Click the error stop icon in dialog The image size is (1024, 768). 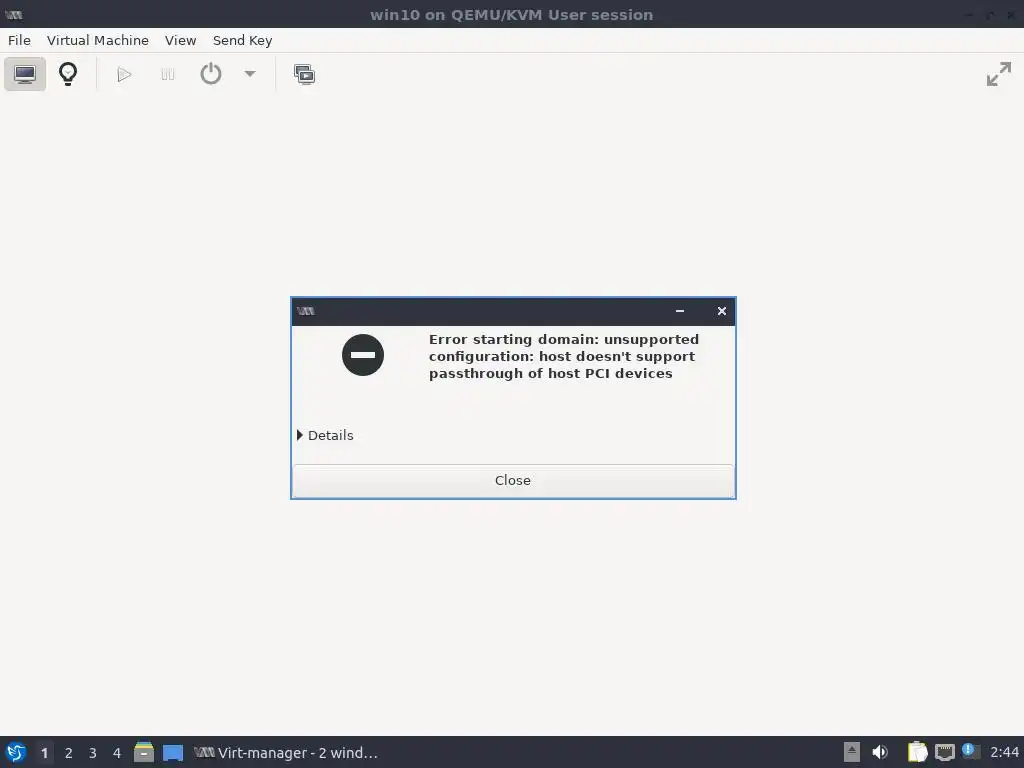click(363, 355)
